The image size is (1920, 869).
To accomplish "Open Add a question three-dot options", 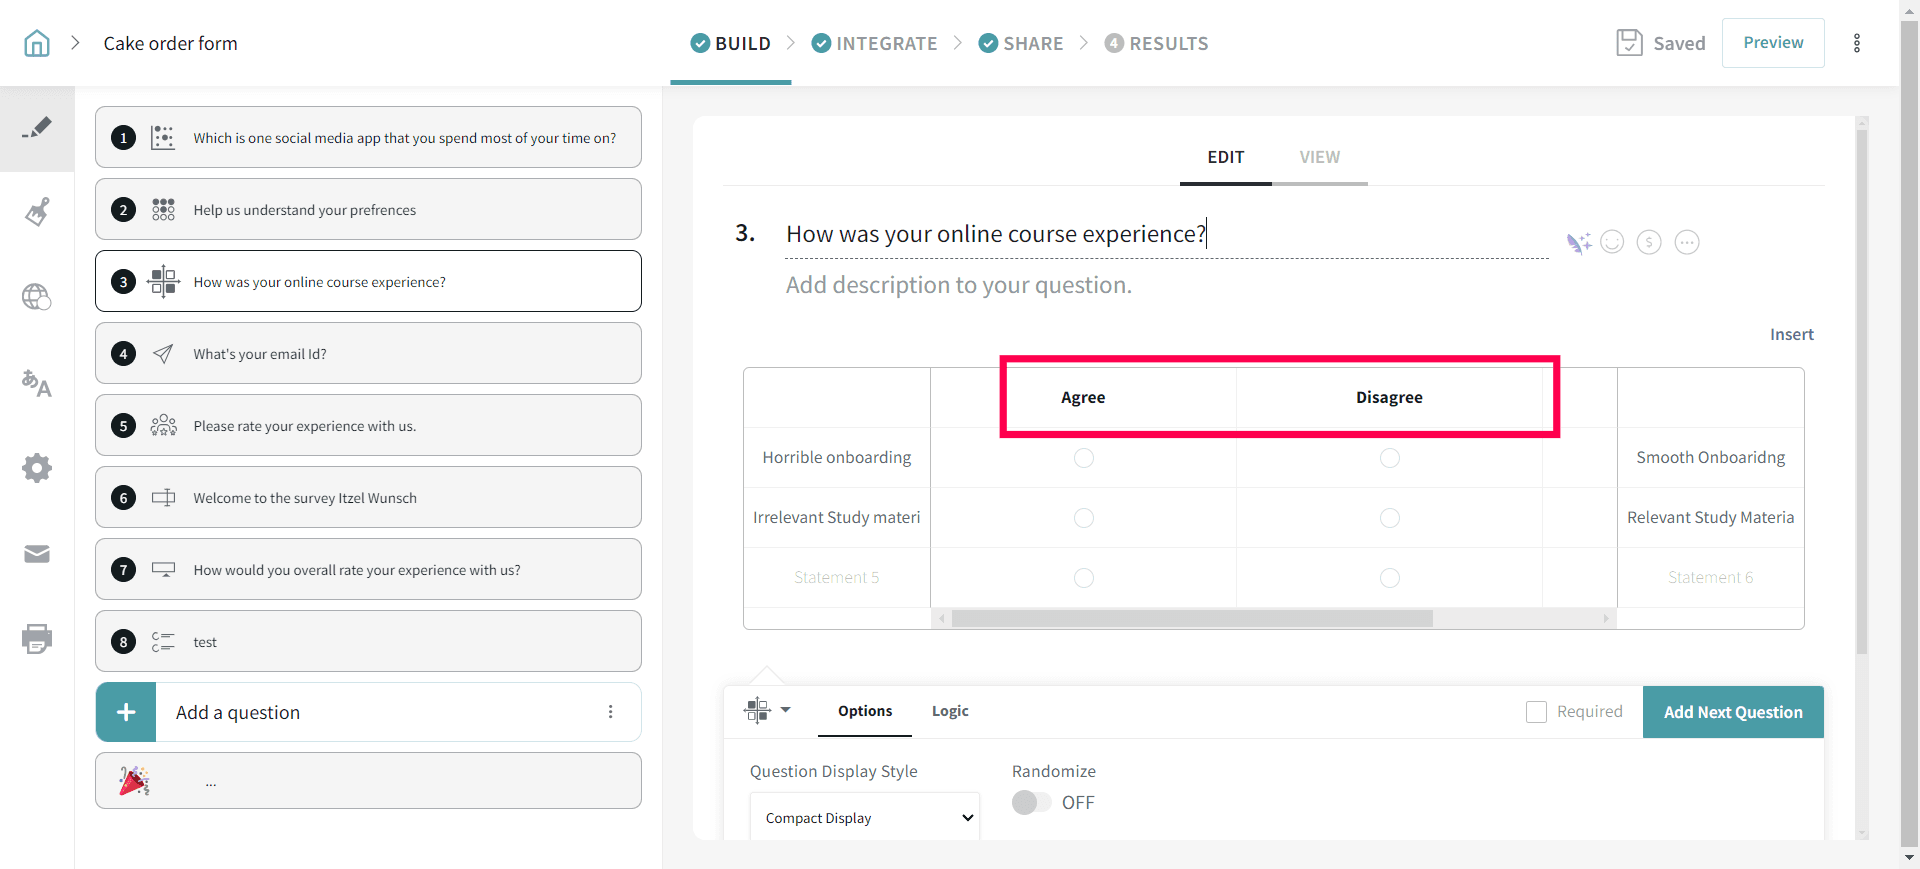I will tap(610, 712).
